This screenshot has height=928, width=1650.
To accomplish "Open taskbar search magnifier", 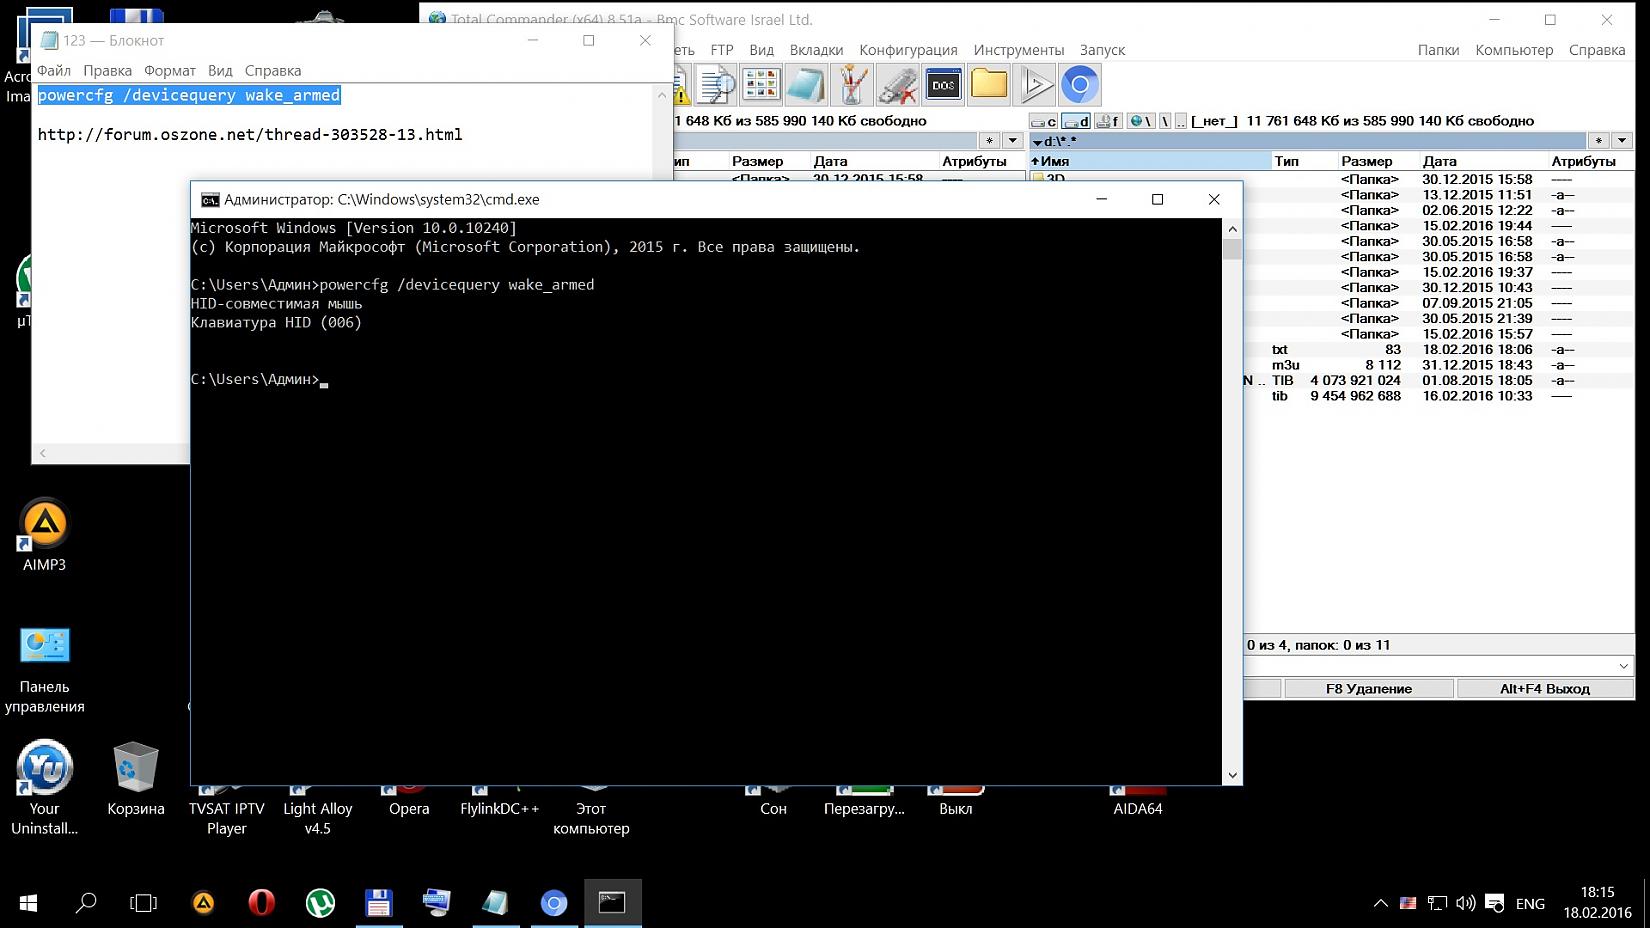I will [x=86, y=903].
